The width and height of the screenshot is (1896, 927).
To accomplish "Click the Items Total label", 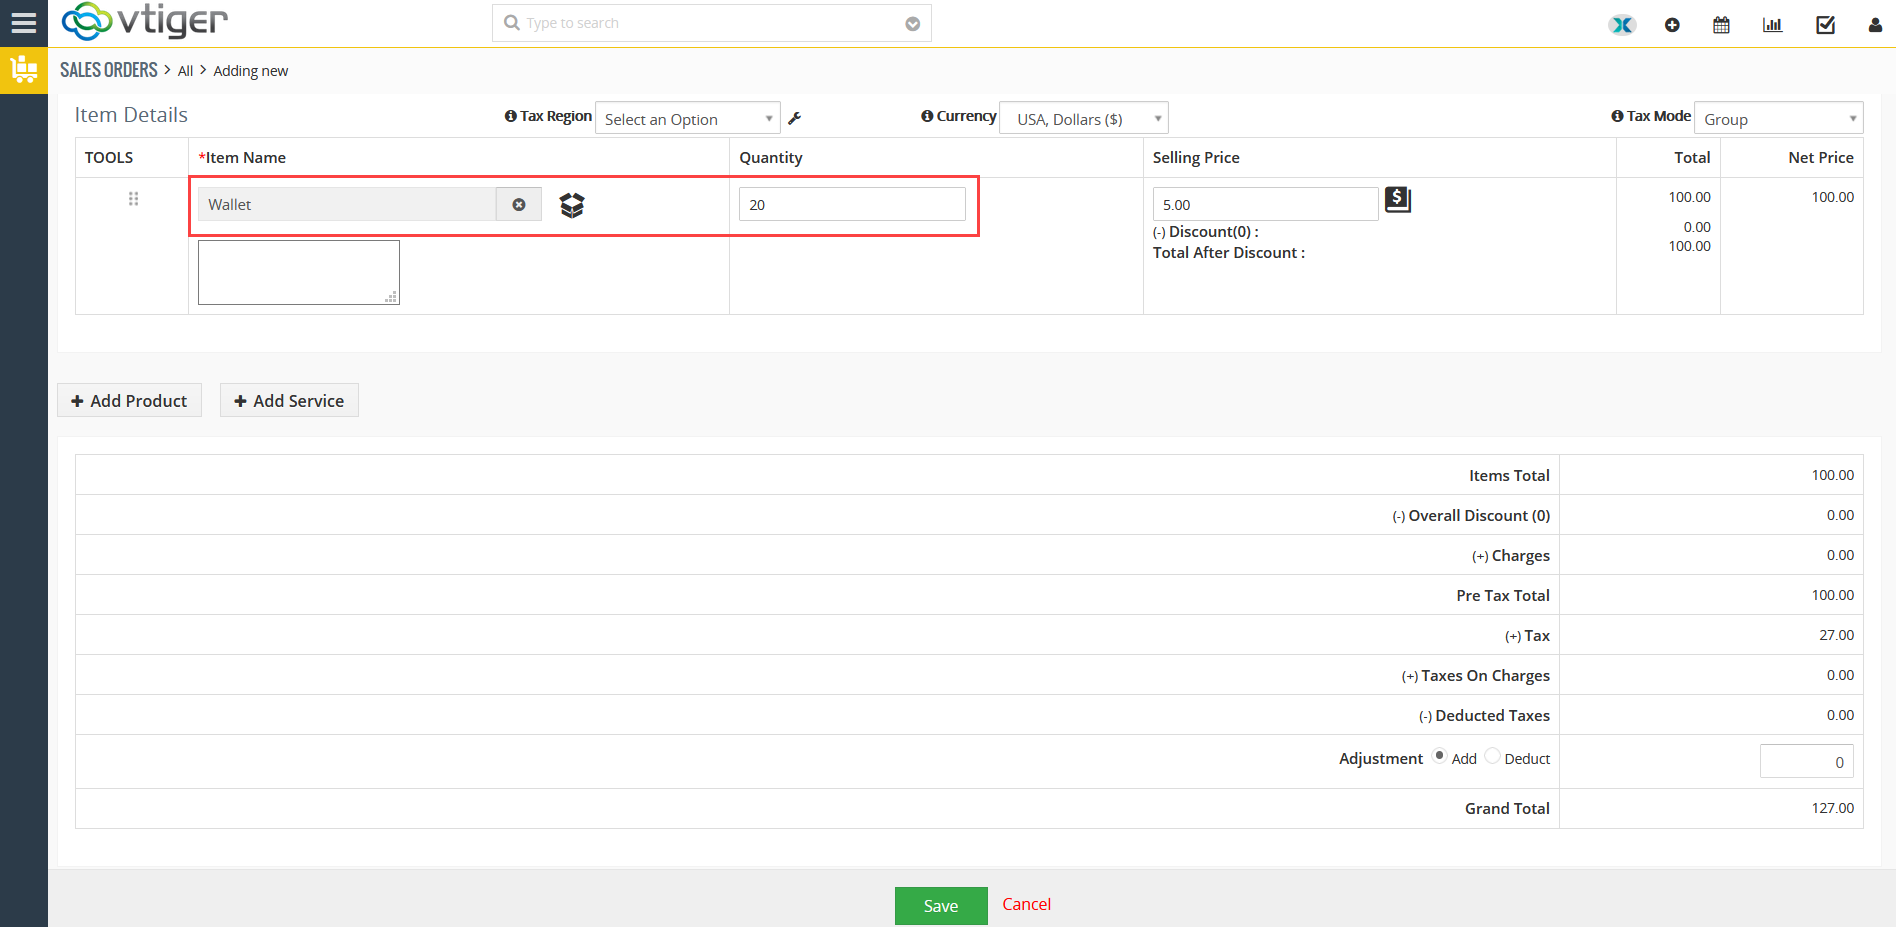I will pos(1509,476).
